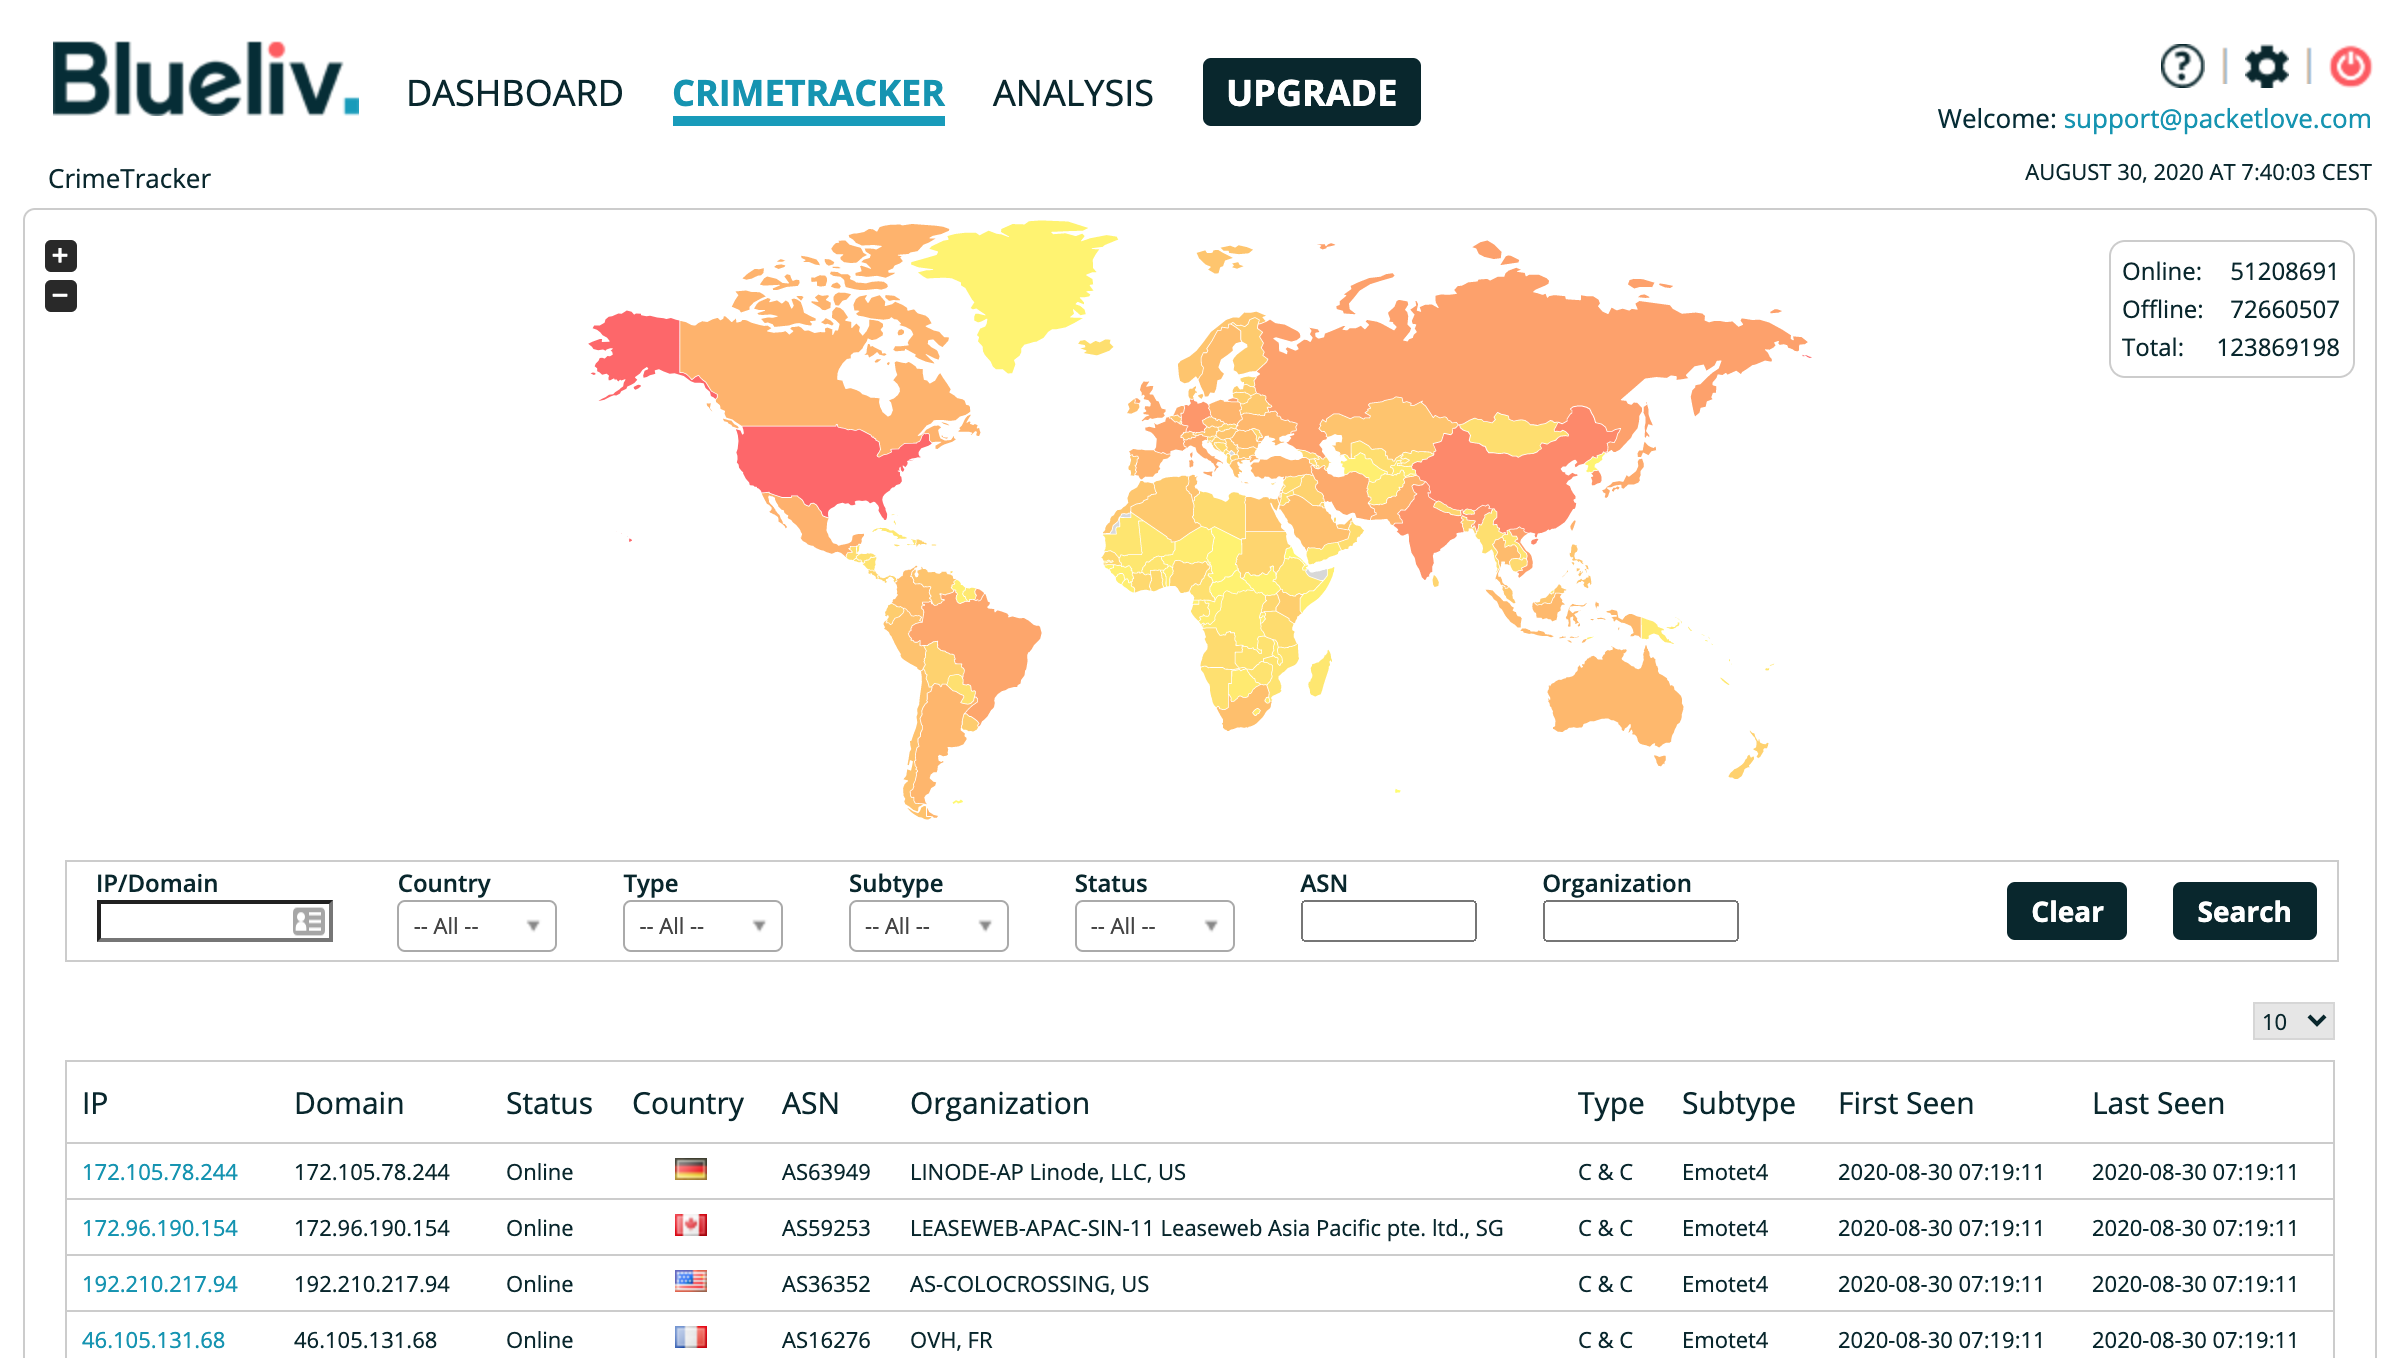Change the rows-per-page dropdown showing 10
Viewport: 2397px width, 1358px height.
pos(2293,1021)
